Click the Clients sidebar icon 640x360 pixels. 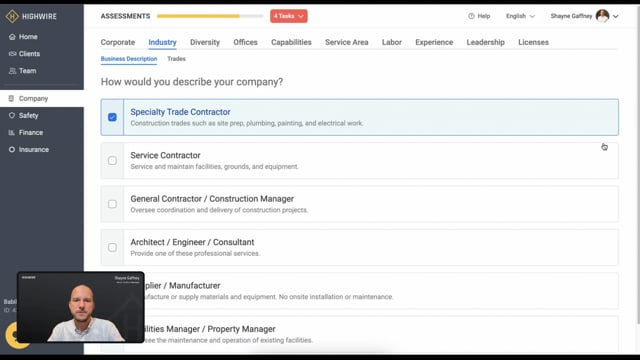[x=12, y=54]
